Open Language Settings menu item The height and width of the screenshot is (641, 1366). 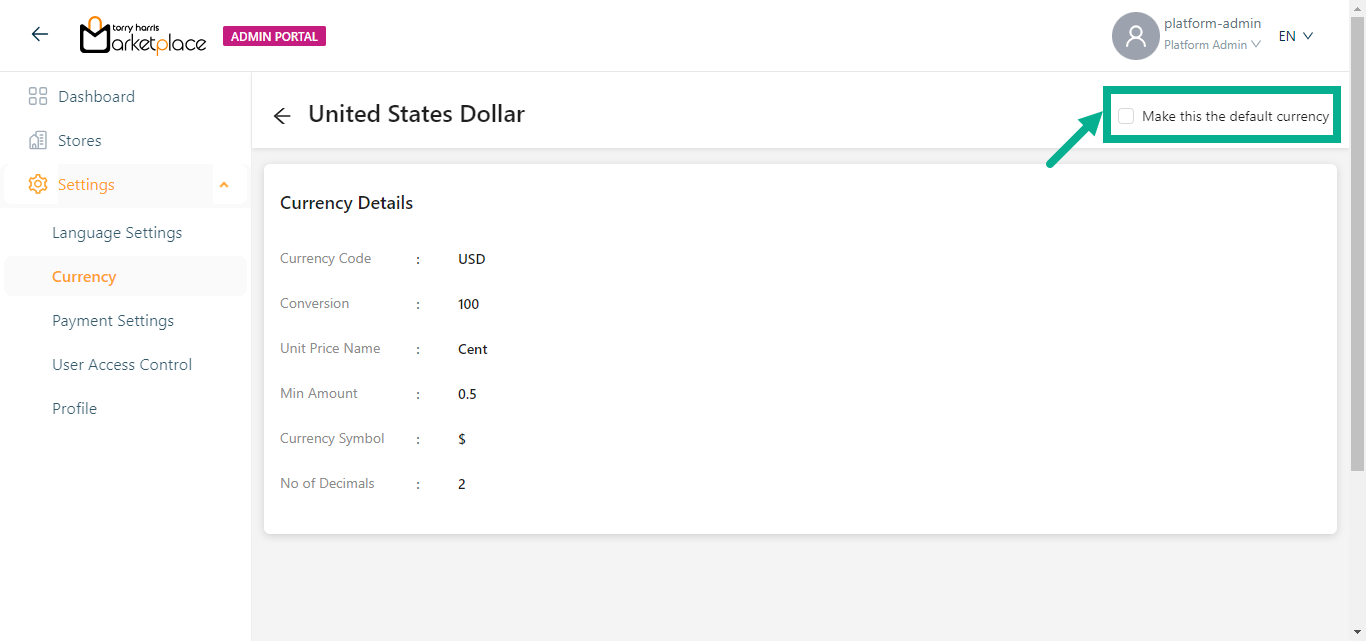point(117,233)
